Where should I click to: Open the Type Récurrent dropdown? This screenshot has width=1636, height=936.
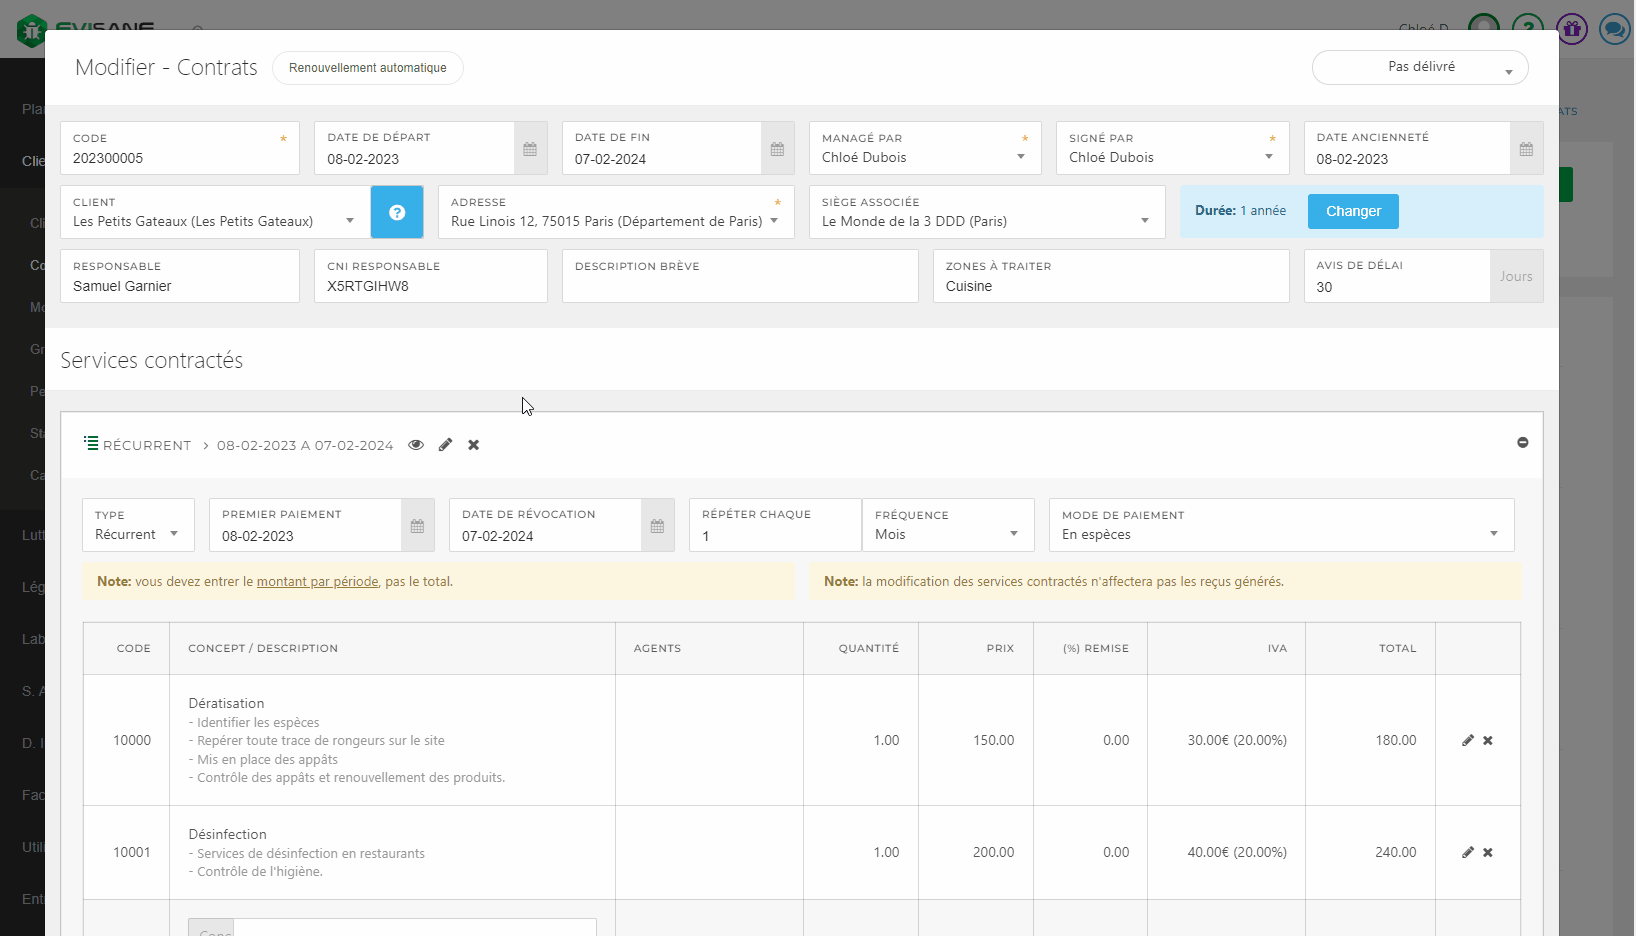137,534
